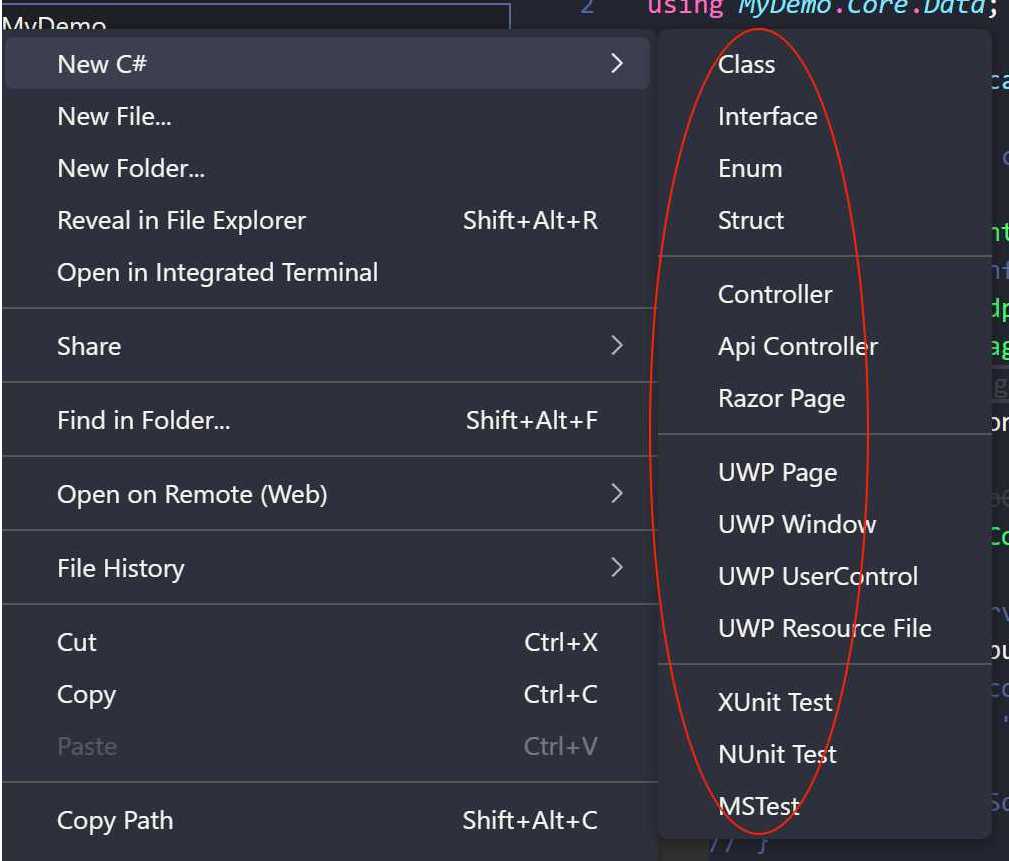This screenshot has height=861, width=1009.
Task: Add a new Struct
Action: tap(751, 220)
